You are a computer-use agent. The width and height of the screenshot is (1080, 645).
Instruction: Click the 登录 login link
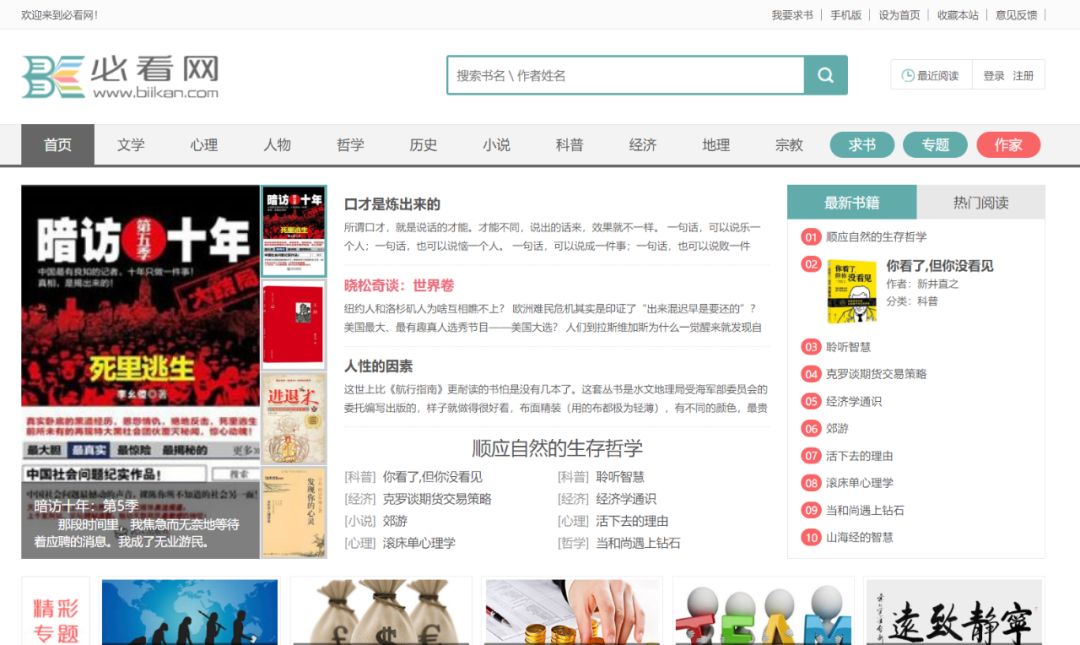[x=996, y=74]
